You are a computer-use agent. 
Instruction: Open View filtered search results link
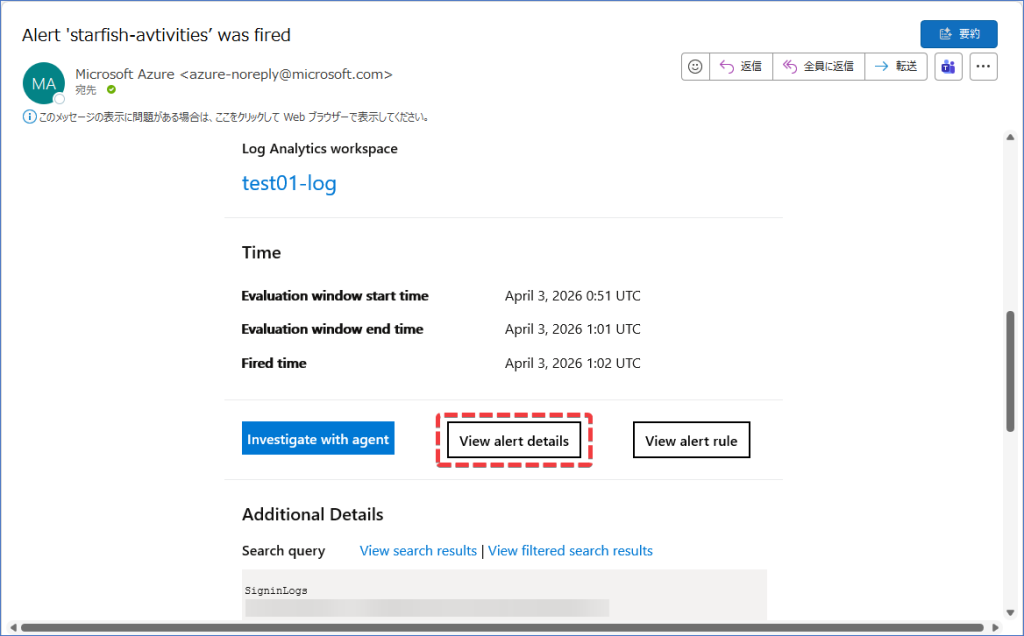[x=570, y=551]
